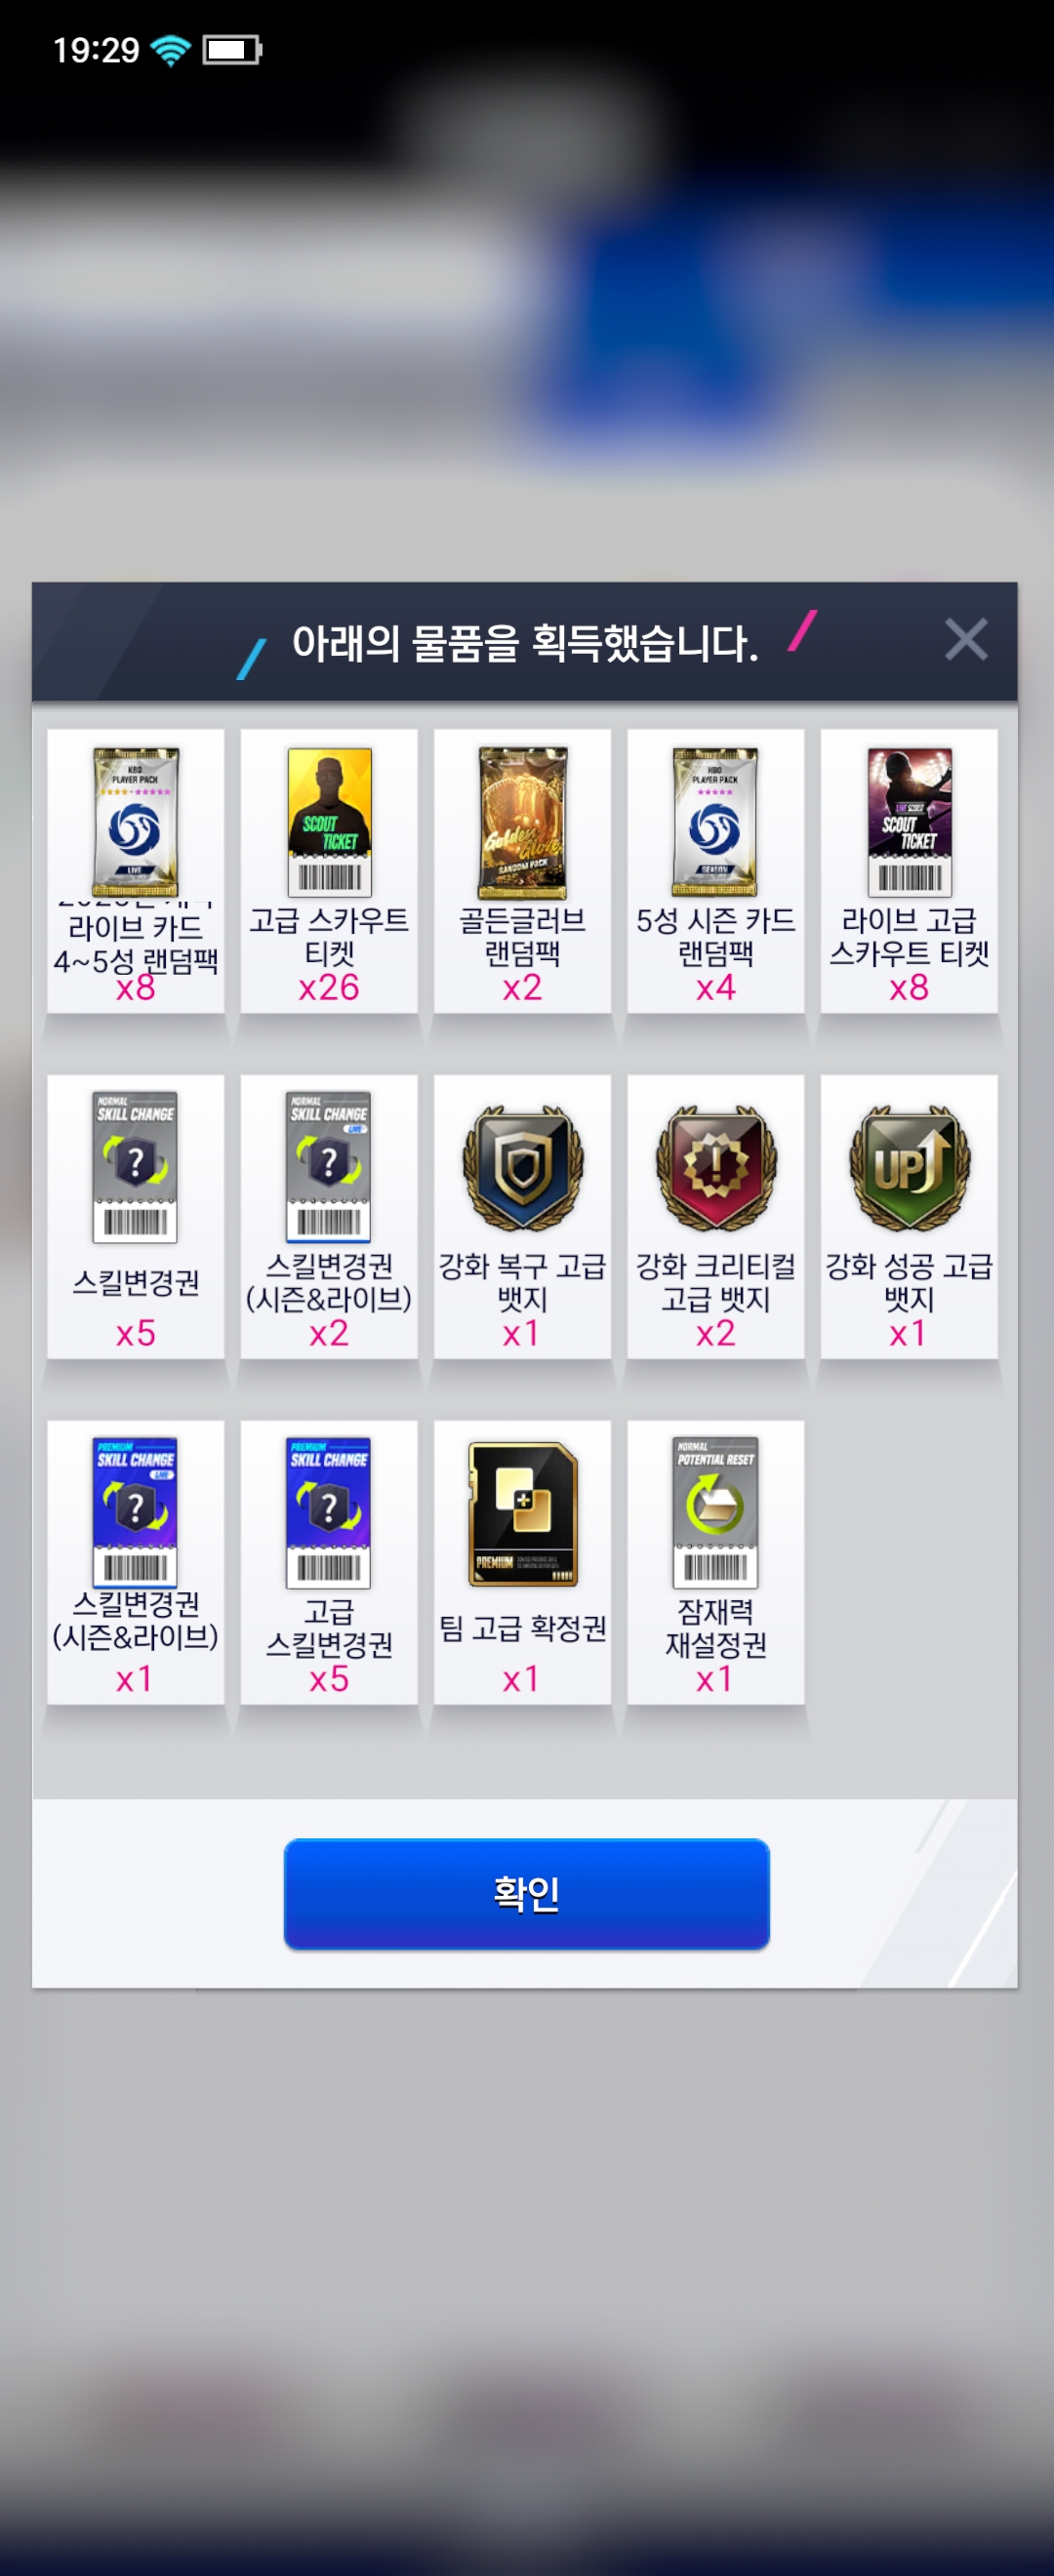Tap the 팀 고급 확정권 premium card

pos(522,1513)
